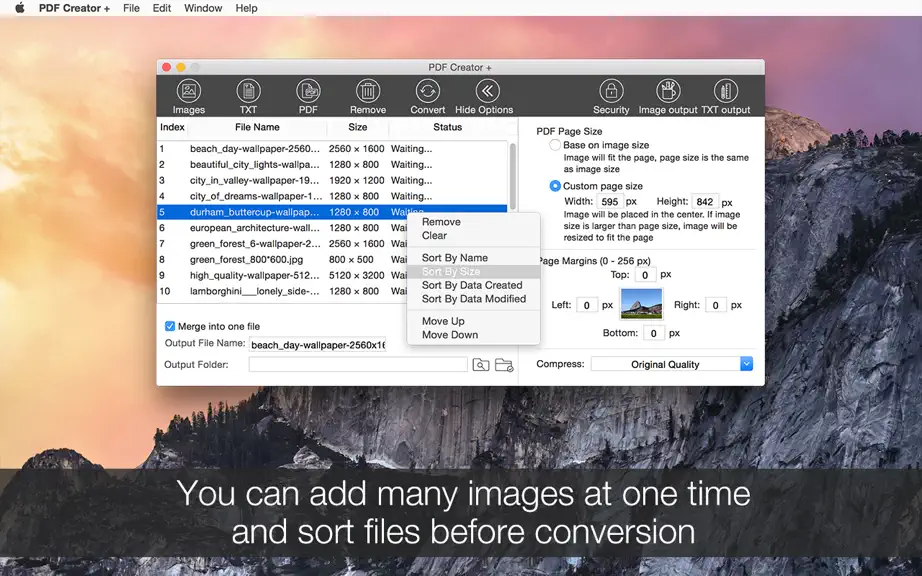Screen dimensions: 922x576
Task: Click the PDF toolbar icon
Action: click(308, 91)
